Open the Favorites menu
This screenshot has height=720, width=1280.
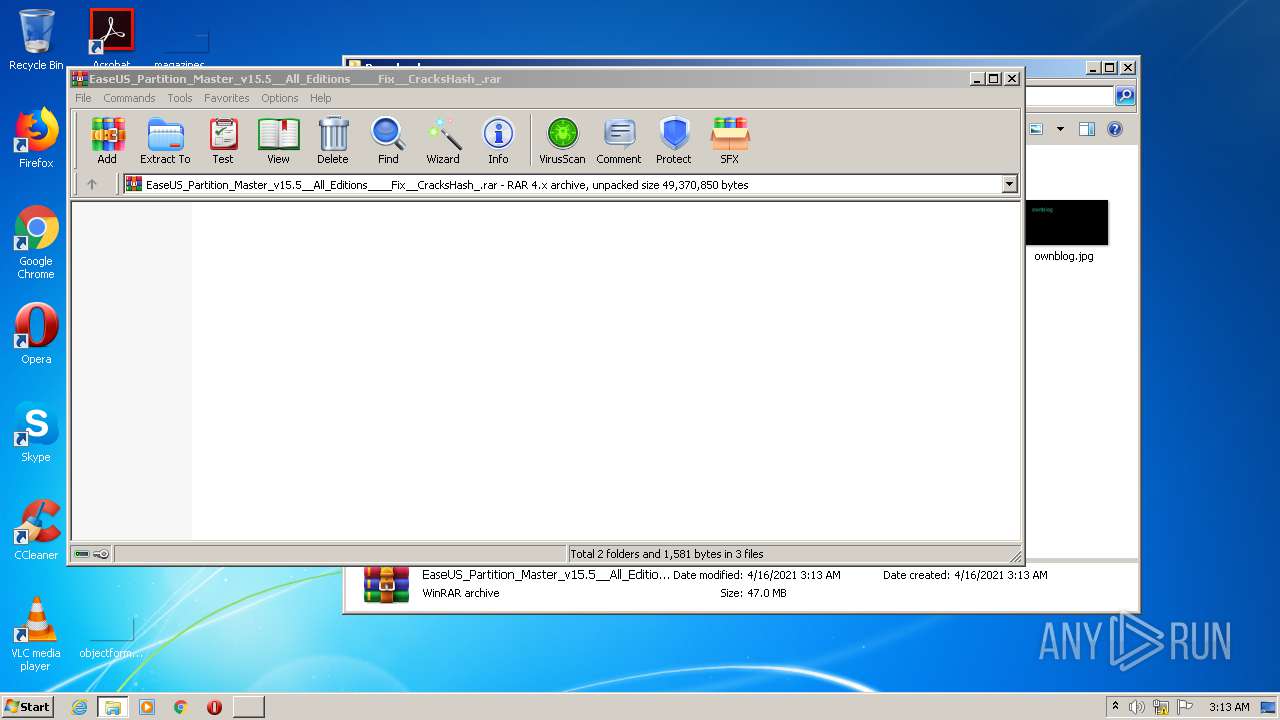(x=227, y=98)
